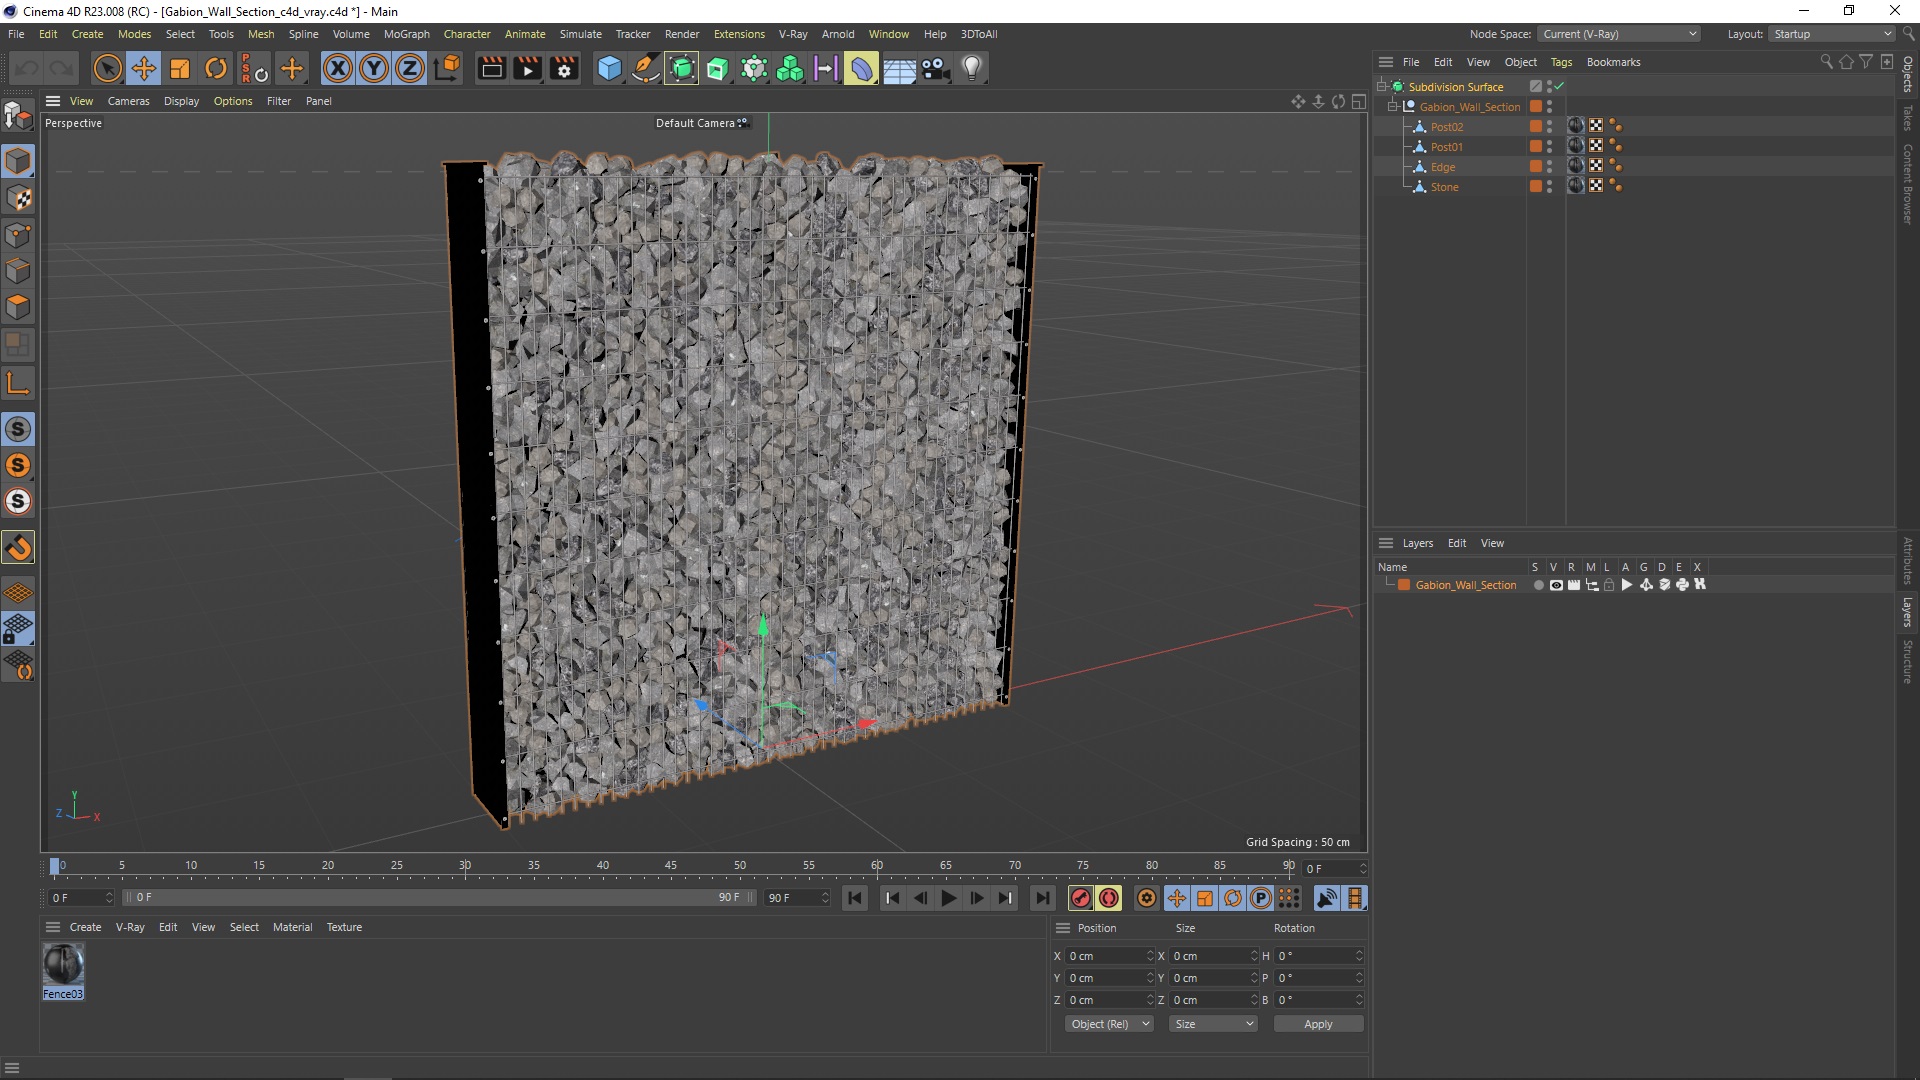Add a Light object

971,68
